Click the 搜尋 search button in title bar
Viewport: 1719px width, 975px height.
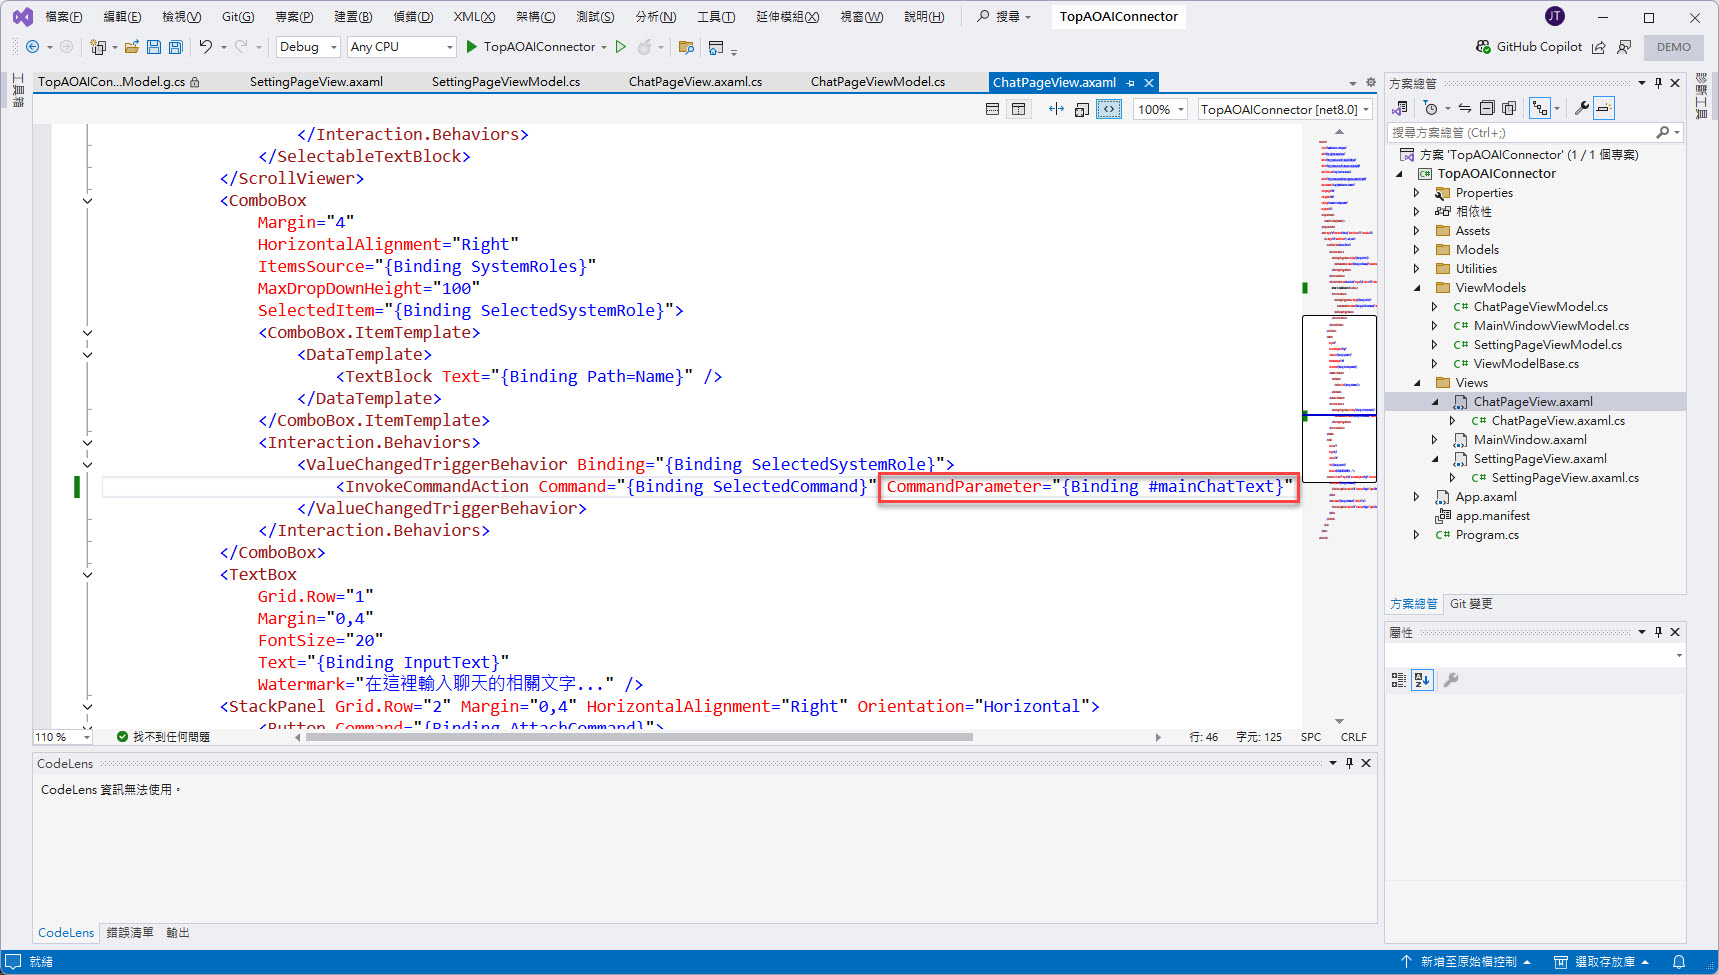1005,17
